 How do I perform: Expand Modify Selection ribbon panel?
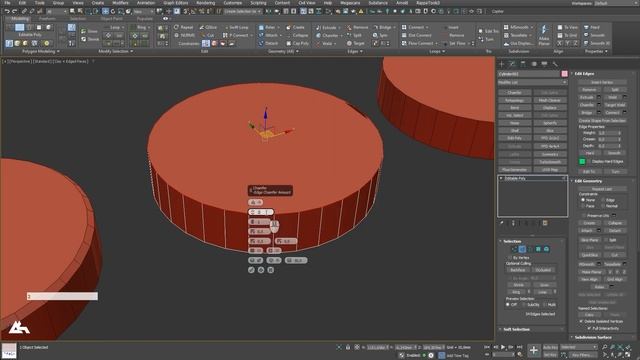[x=116, y=51]
